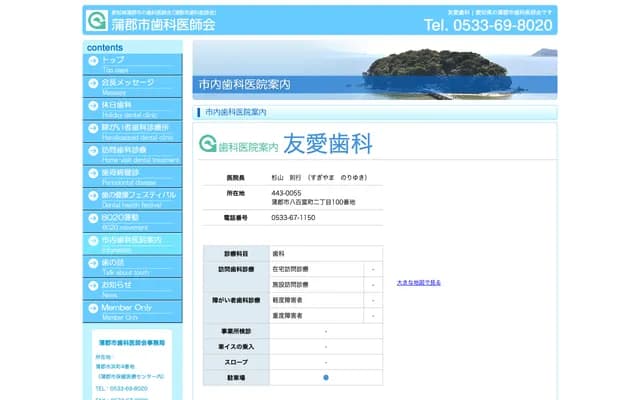This screenshot has width=640, height=400.
Task: Click the blue dot in 駐車場 row
Action: (x=326, y=378)
